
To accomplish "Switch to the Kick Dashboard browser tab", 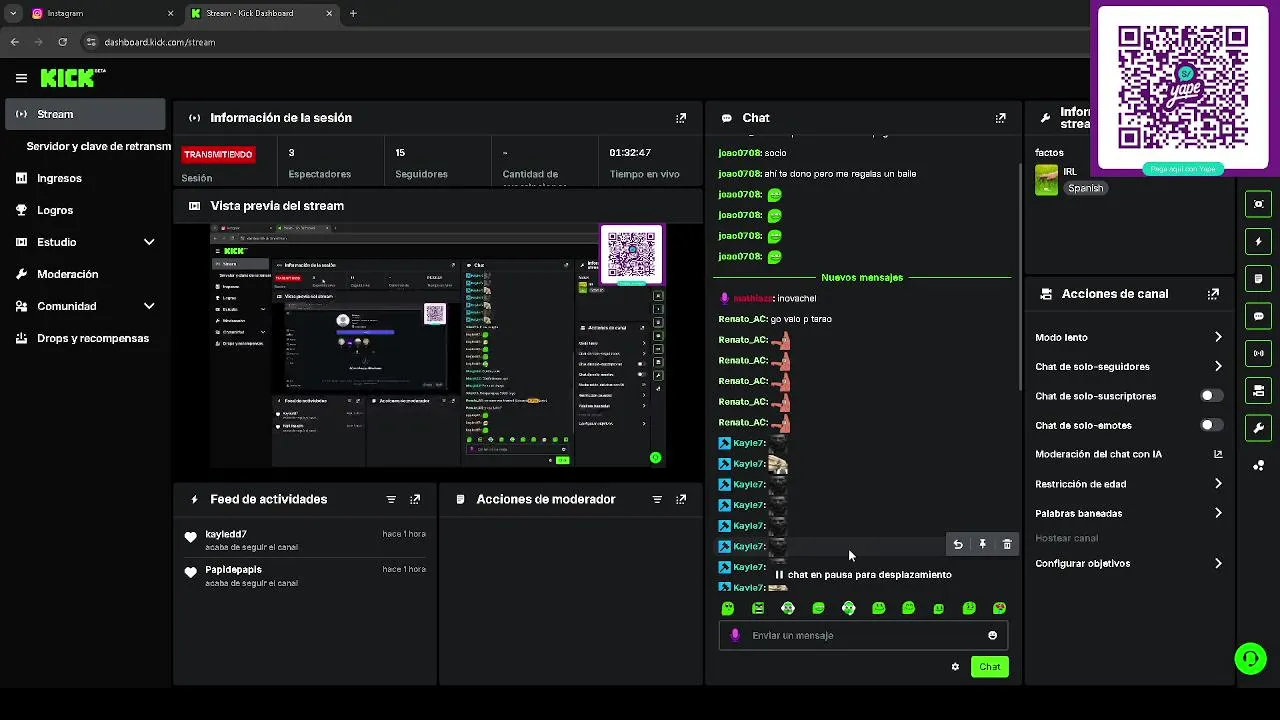I will (260, 13).
